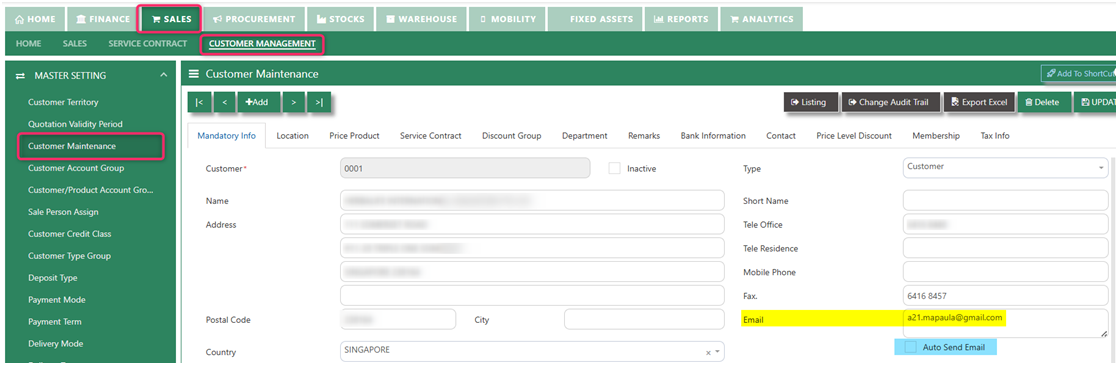
Task: Open the Type dropdown showing Customer
Action: click(x=1005, y=168)
